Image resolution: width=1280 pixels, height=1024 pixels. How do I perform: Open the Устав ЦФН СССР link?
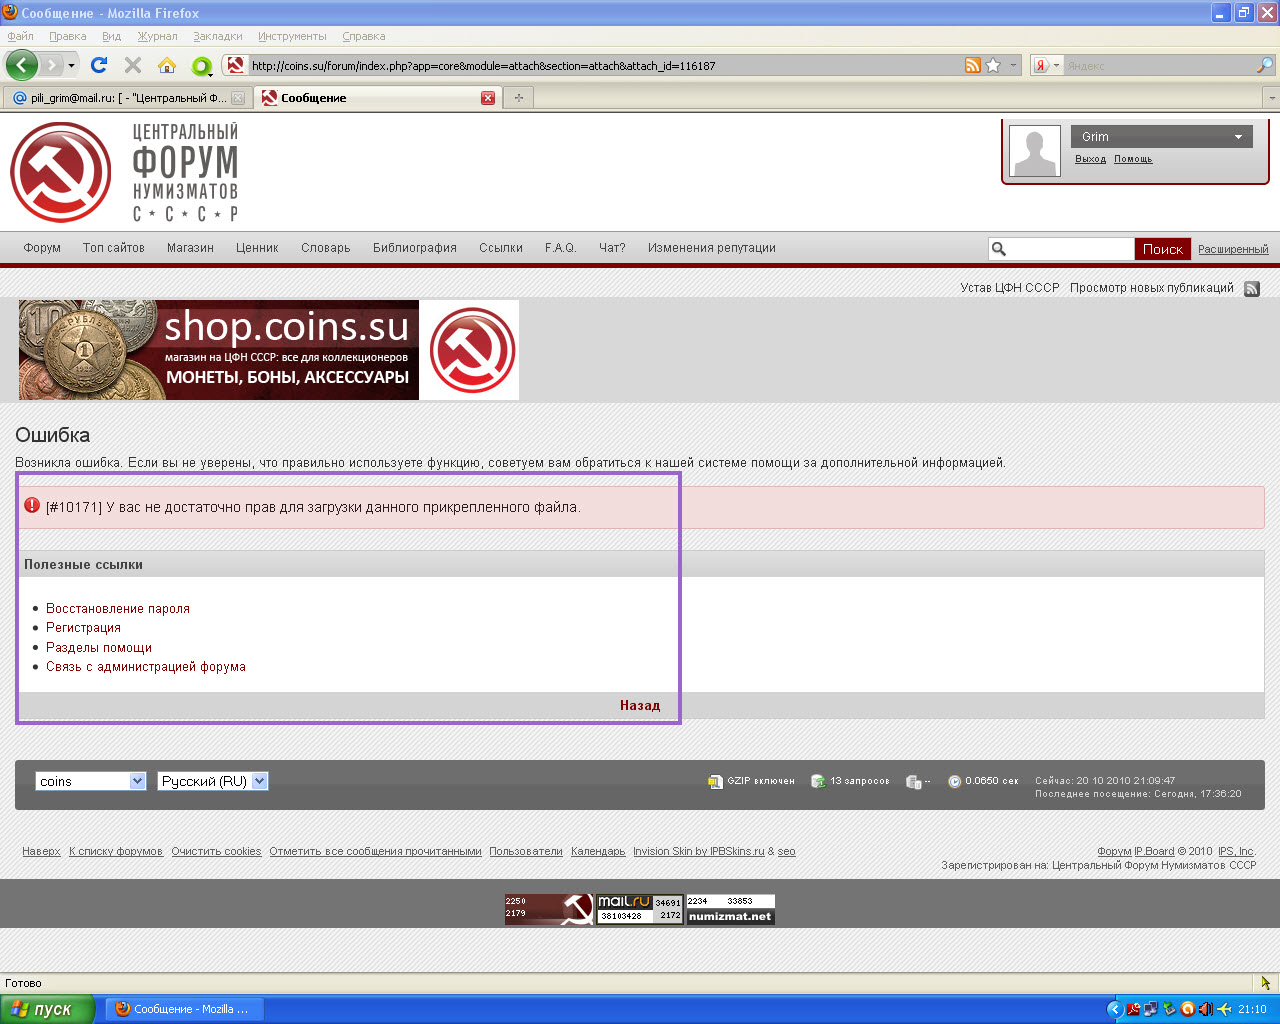tap(1010, 287)
